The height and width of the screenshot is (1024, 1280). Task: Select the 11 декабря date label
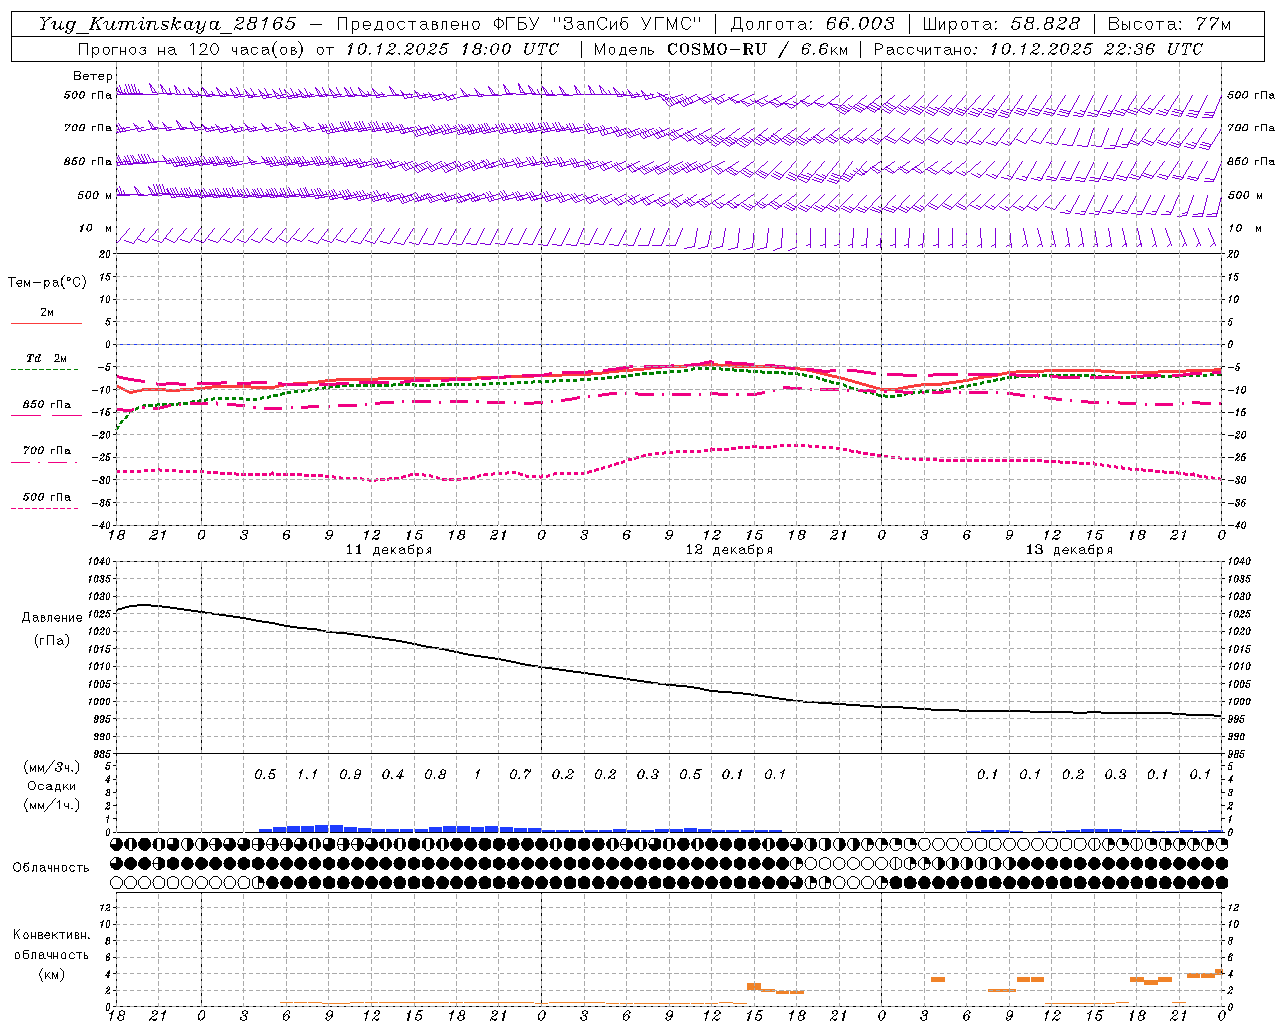click(389, 550)
